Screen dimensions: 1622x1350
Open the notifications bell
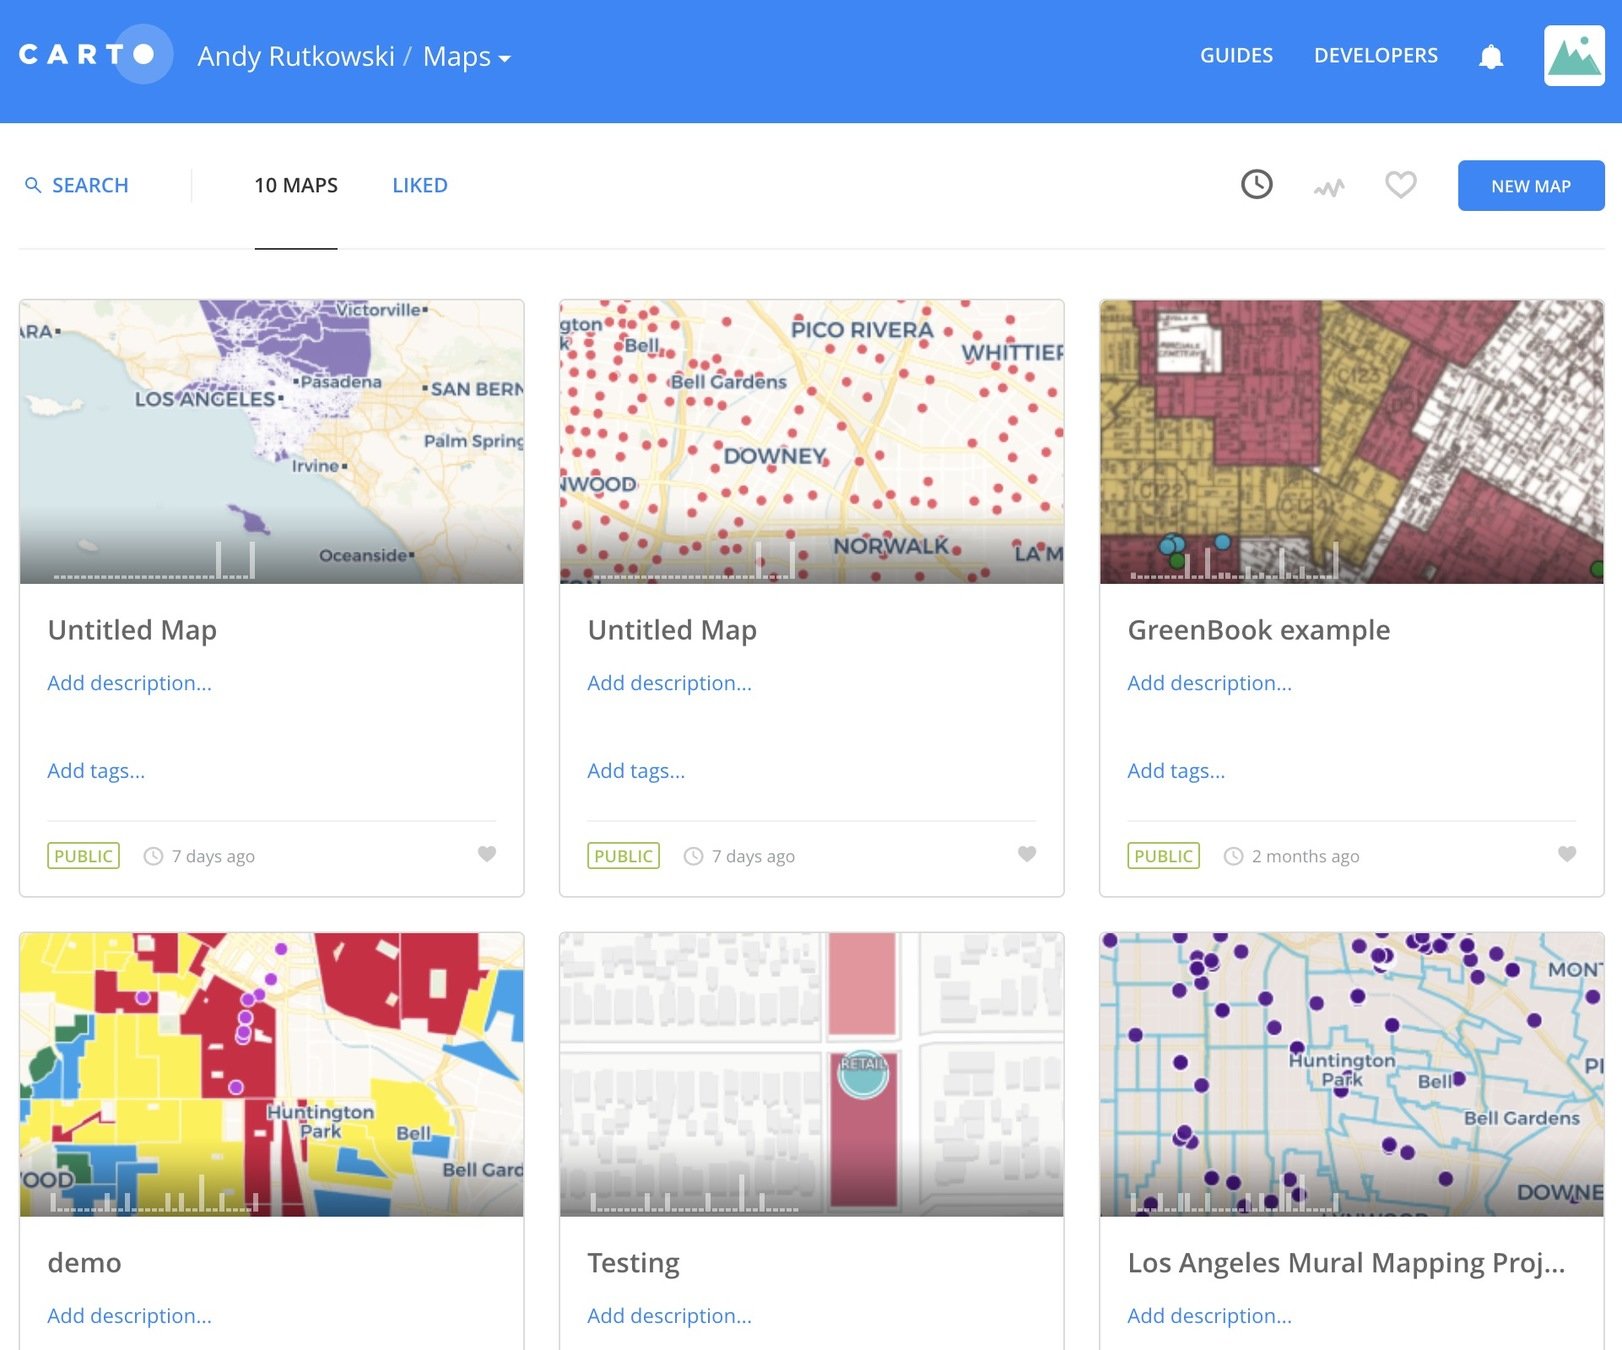tap(1490, 56)
